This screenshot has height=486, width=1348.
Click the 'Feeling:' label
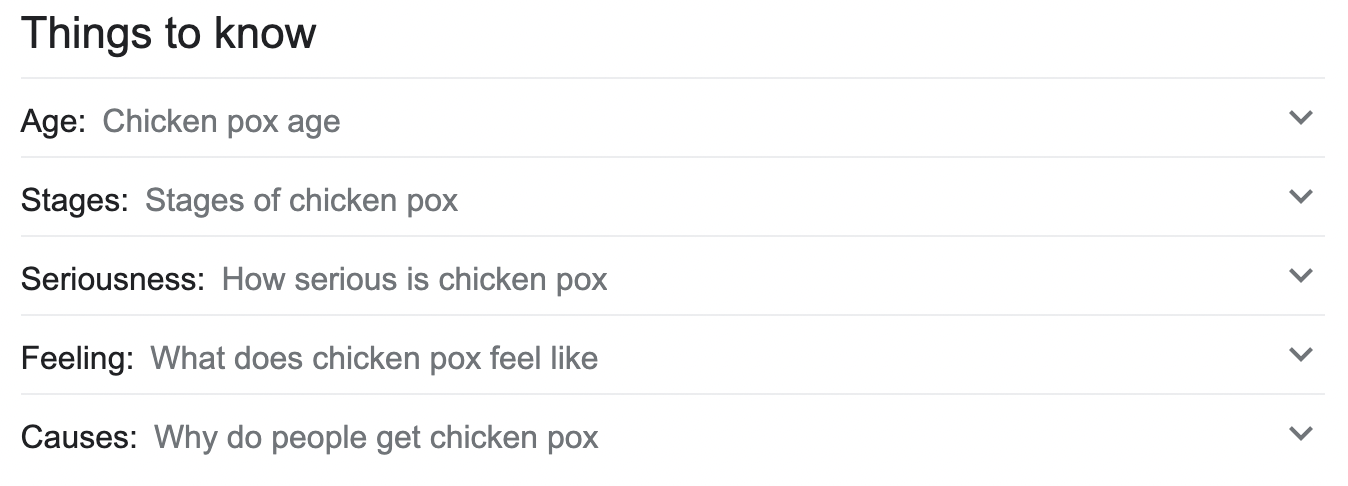(77, 358)
